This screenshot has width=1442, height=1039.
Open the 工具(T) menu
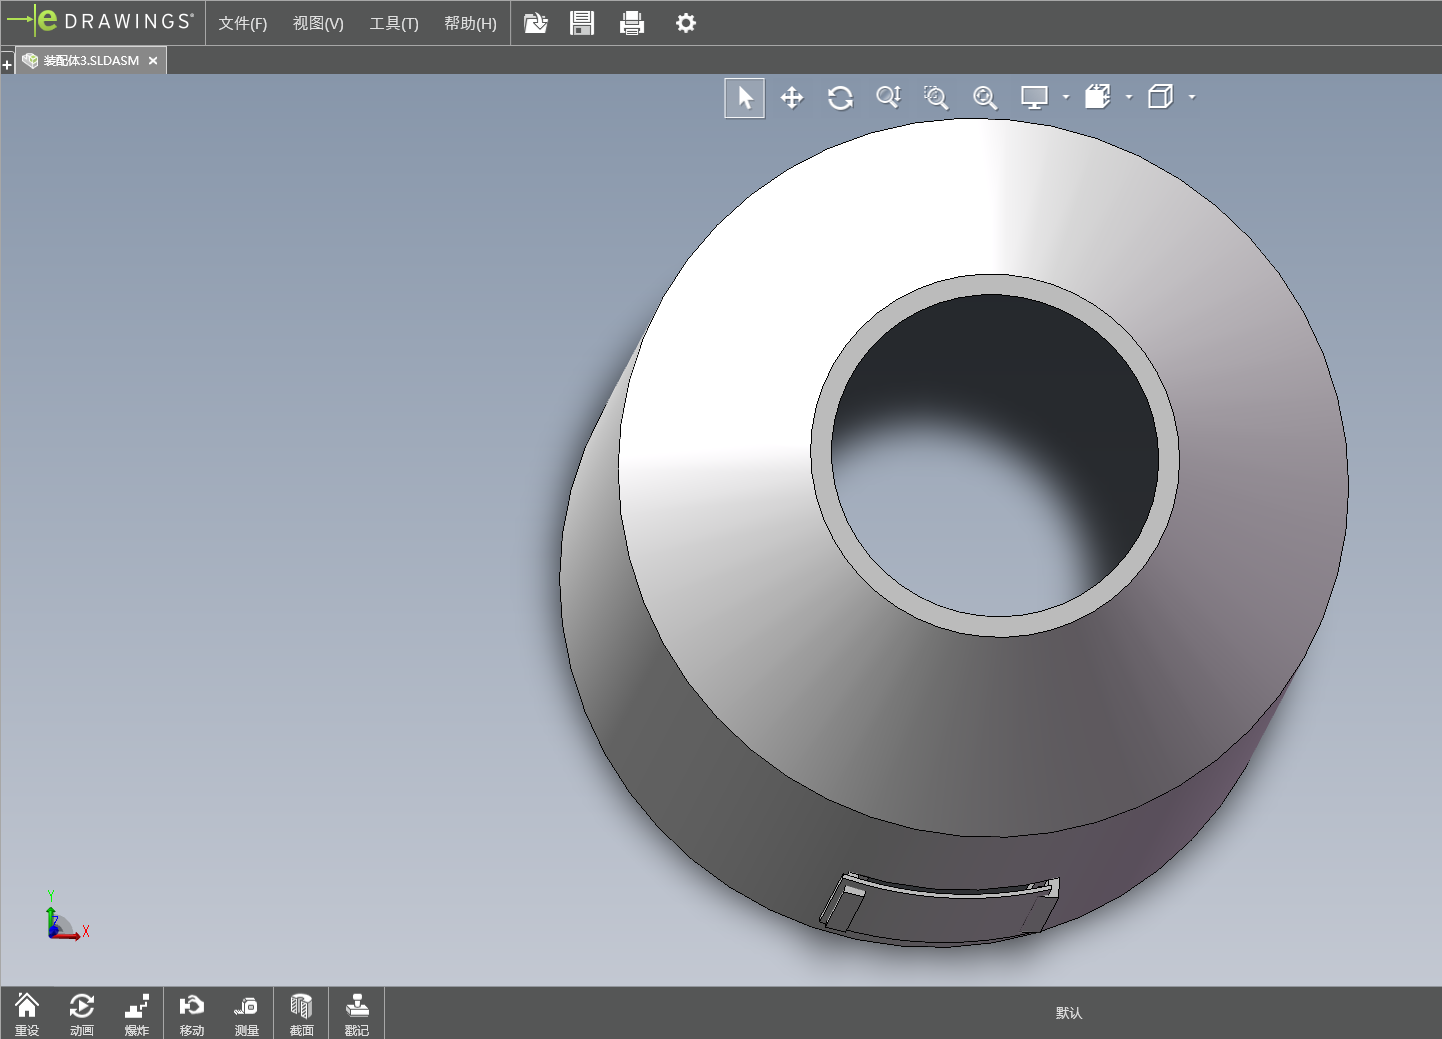point(394,23)
